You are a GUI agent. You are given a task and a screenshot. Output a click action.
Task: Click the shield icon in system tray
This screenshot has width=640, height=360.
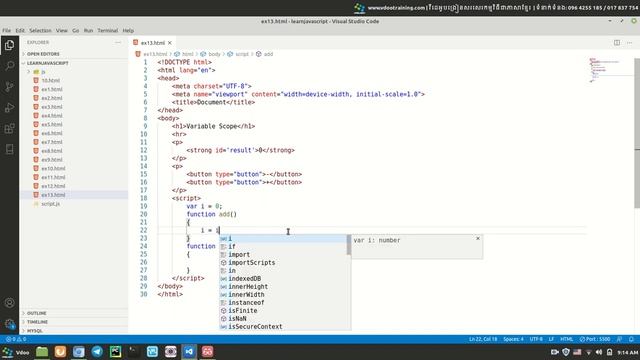coord(566,352)
